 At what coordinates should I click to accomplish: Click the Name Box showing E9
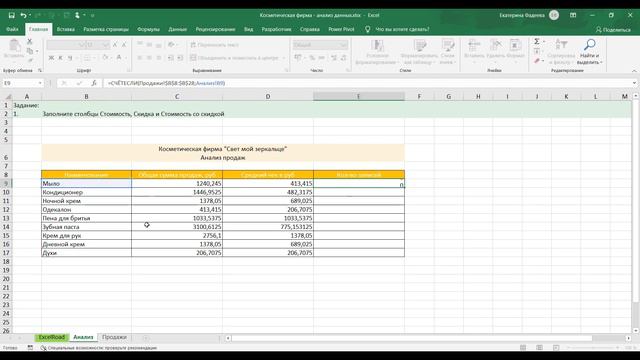click(x=20, y=83)
